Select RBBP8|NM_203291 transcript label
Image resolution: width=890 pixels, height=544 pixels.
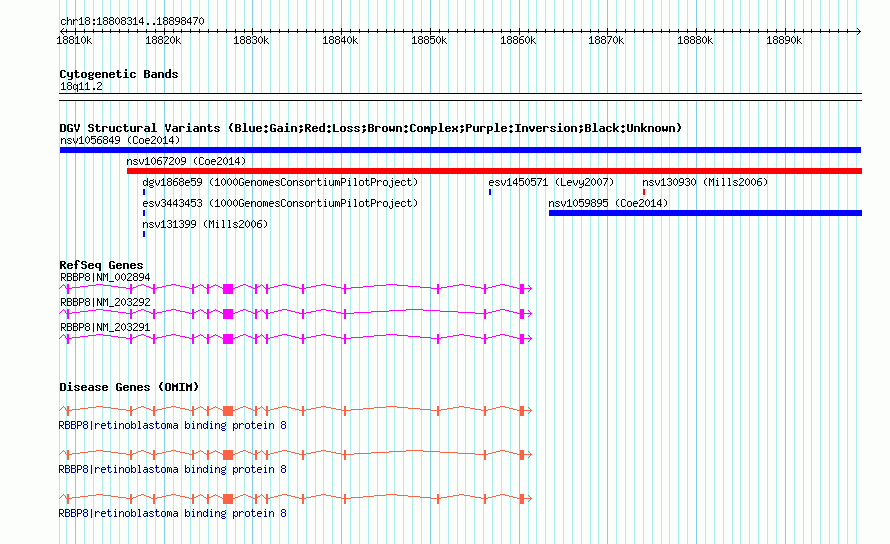pos(105,328)
